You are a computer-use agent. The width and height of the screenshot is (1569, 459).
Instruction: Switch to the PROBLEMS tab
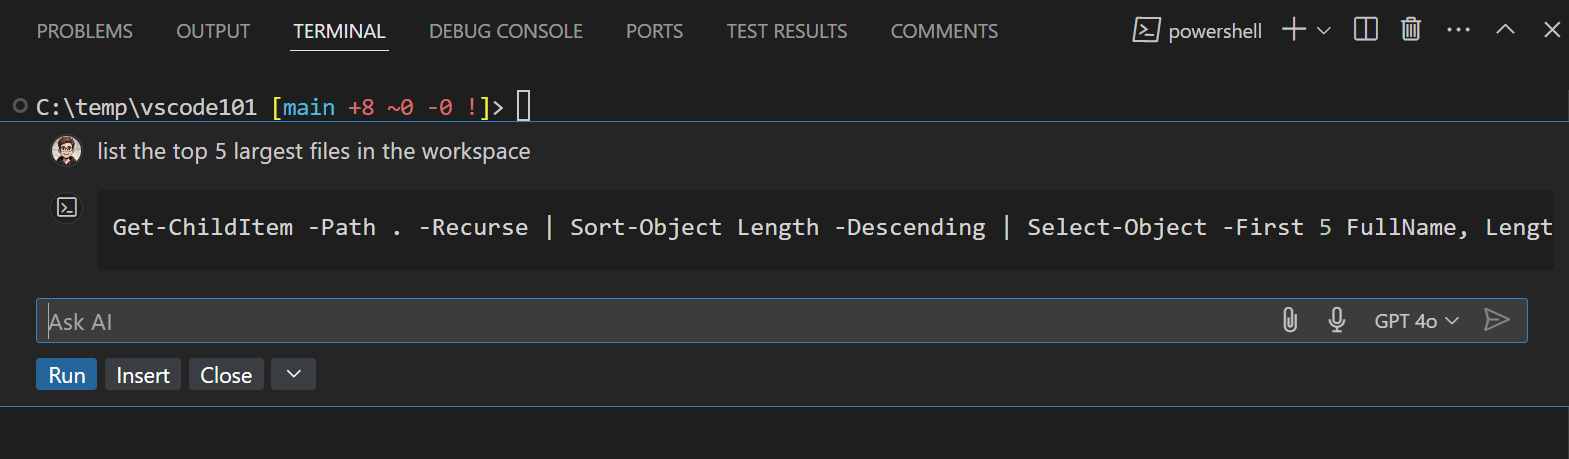(85, 32)
